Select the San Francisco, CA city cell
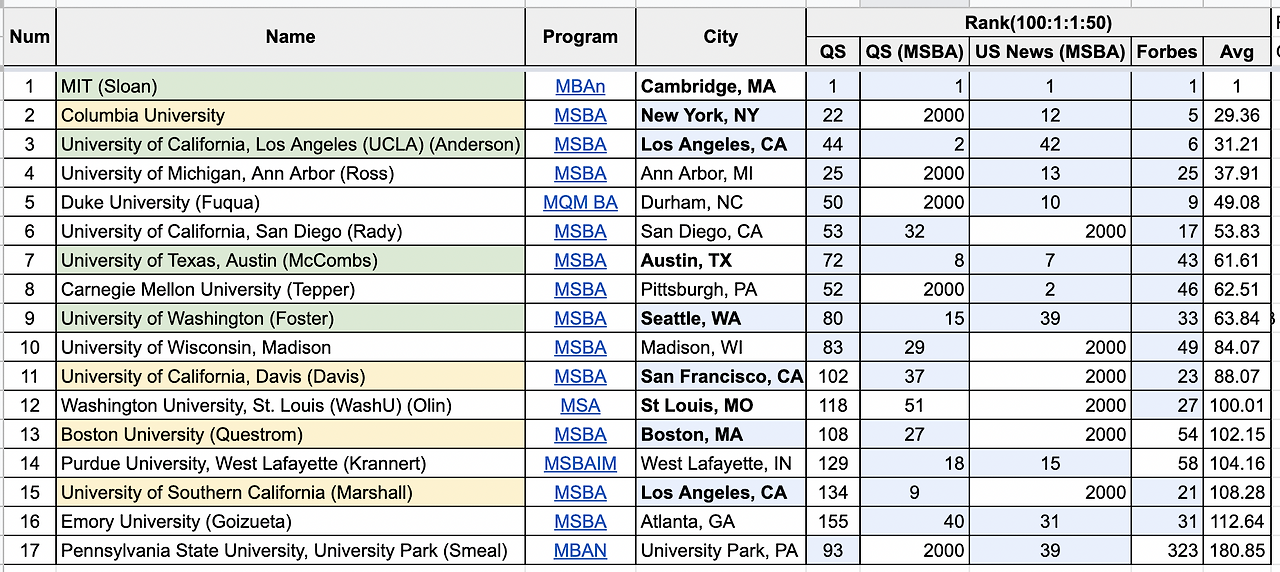The image size is (1280, 572). click(x=720, y=376)
